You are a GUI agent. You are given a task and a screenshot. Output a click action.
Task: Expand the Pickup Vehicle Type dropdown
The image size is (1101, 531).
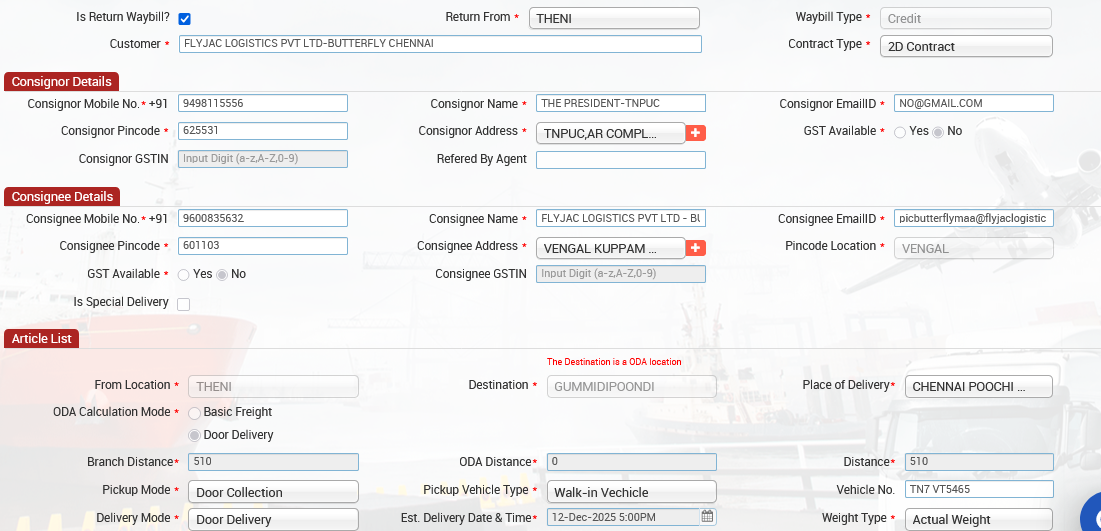631,492
